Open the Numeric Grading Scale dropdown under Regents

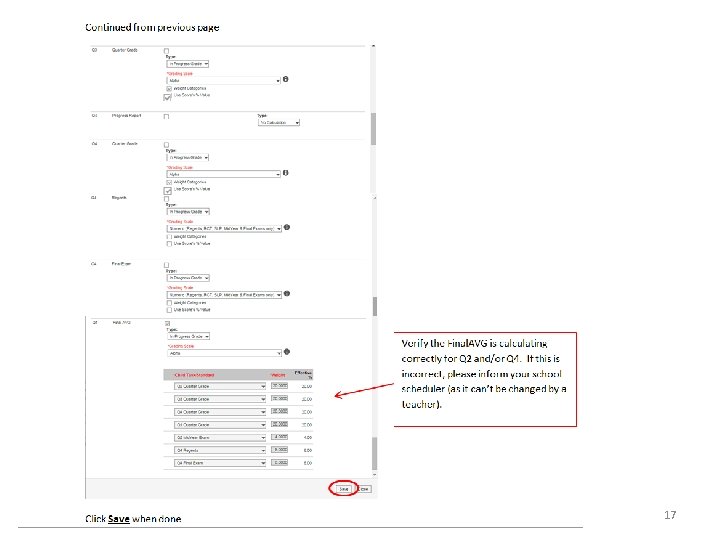click(225, 229)
